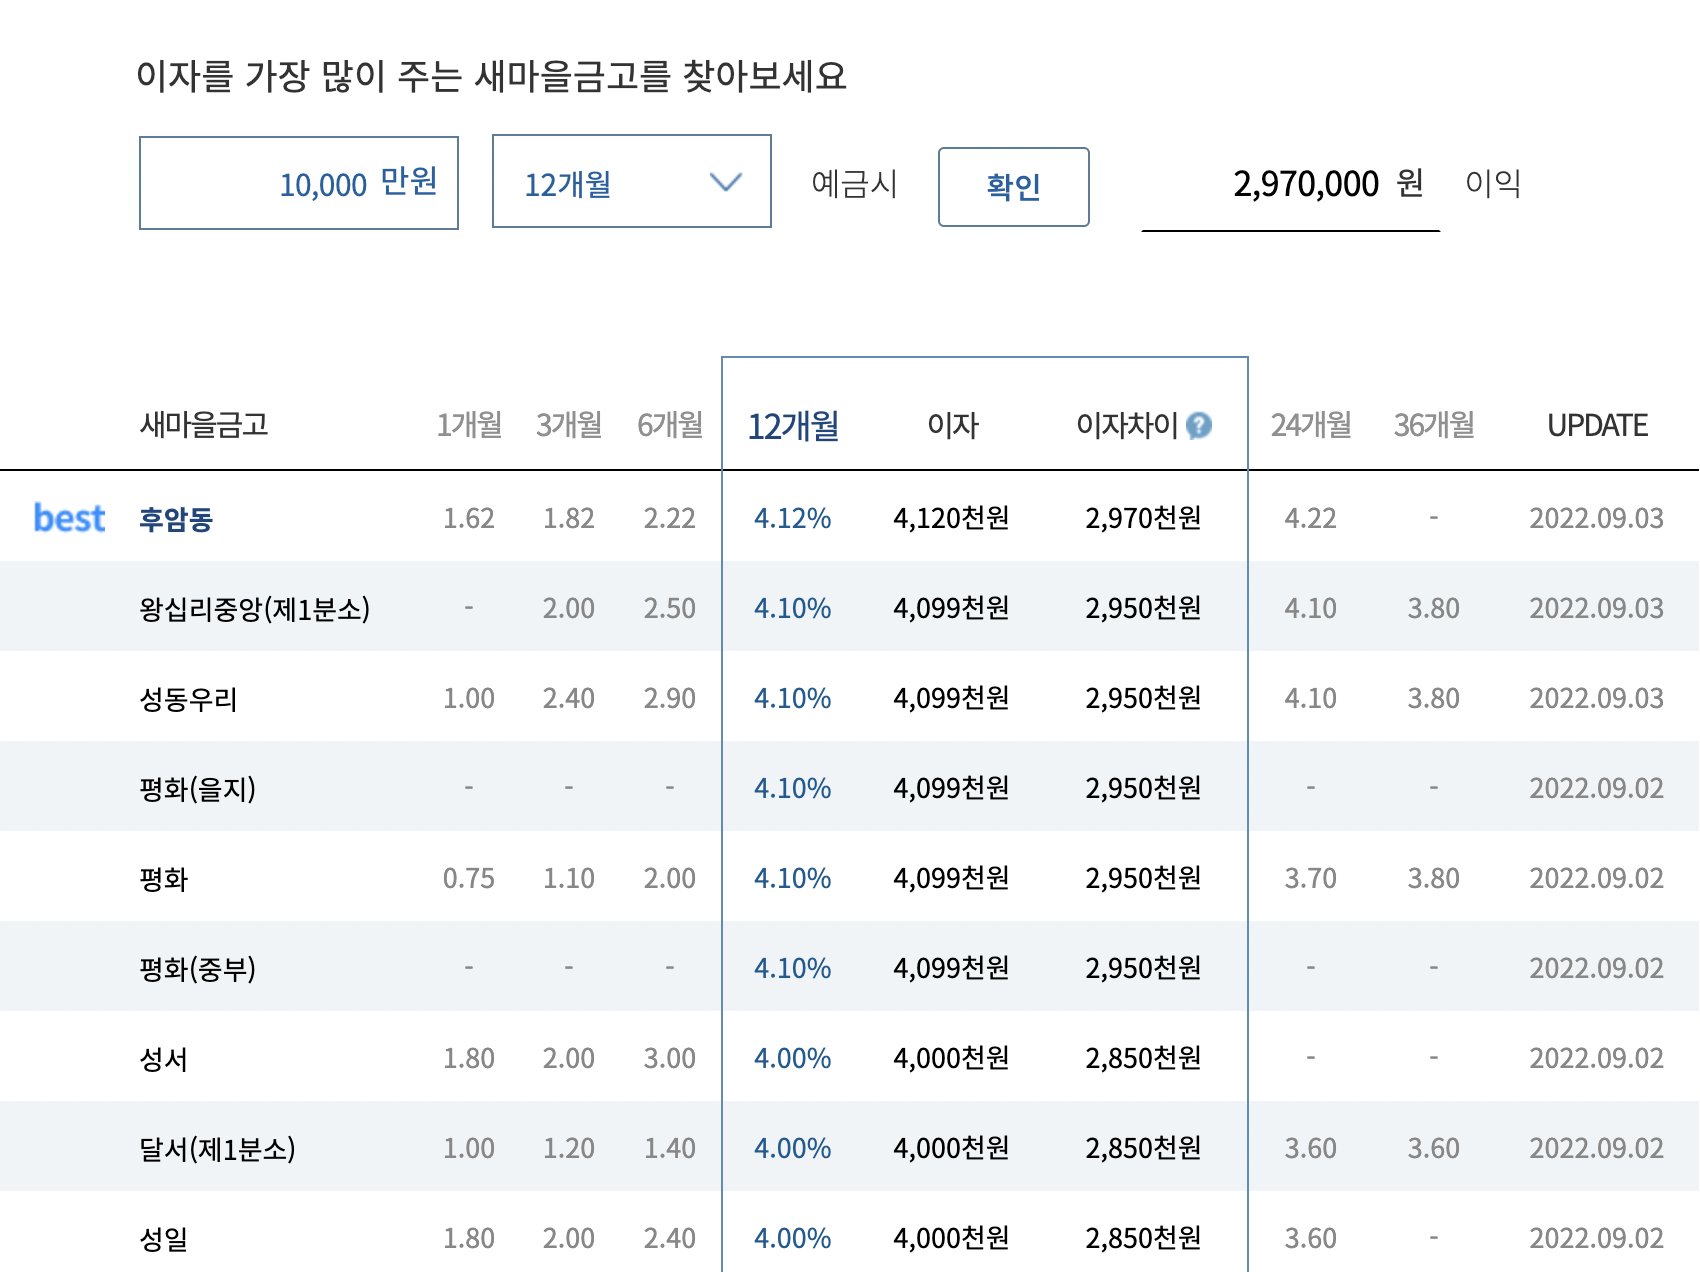Click the 새마을금고 column header
The width and height of the screenshot is (1700, 1272).
pos(204,425)
